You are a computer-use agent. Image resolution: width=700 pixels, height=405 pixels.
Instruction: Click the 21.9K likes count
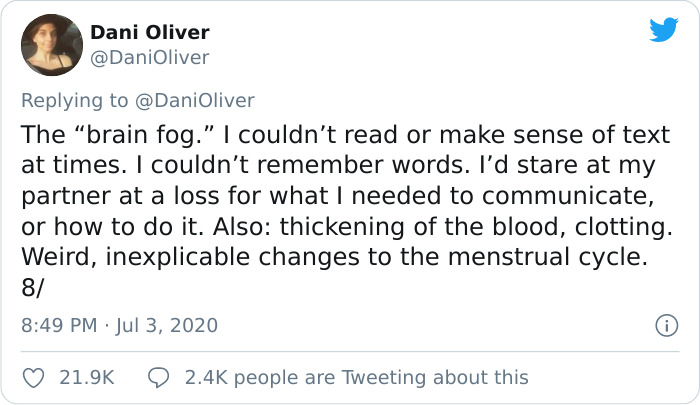88,377
